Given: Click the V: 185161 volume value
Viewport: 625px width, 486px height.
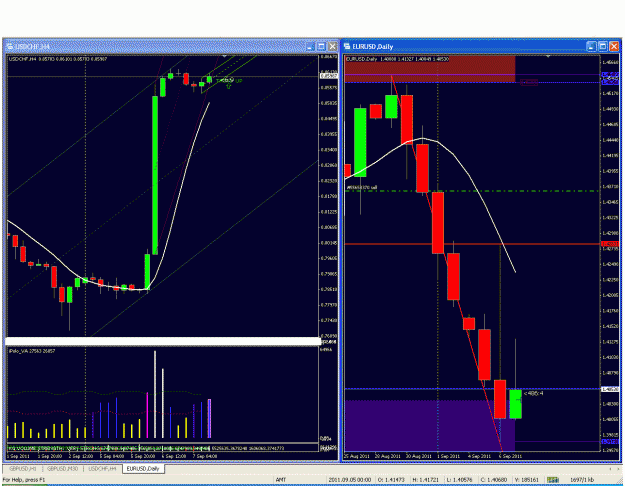Looking at the screenshot, I should [x=527, y=480].
